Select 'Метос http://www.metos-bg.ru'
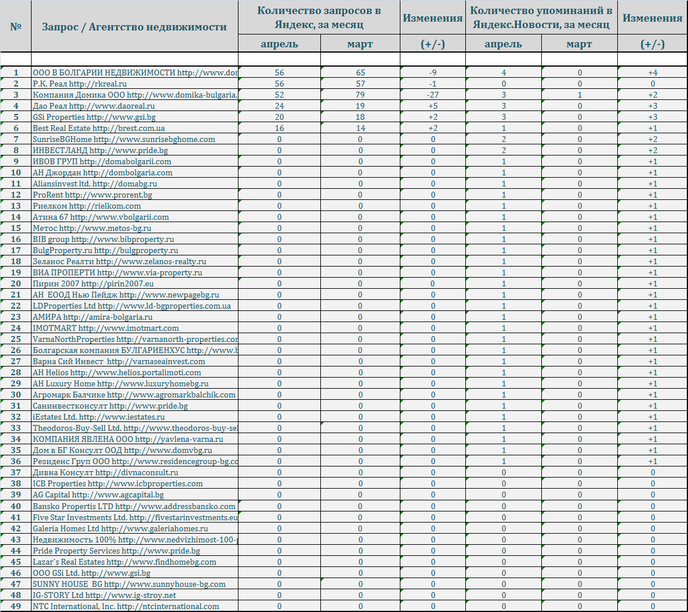The image size is (688, 612). (x=135, y=228)
